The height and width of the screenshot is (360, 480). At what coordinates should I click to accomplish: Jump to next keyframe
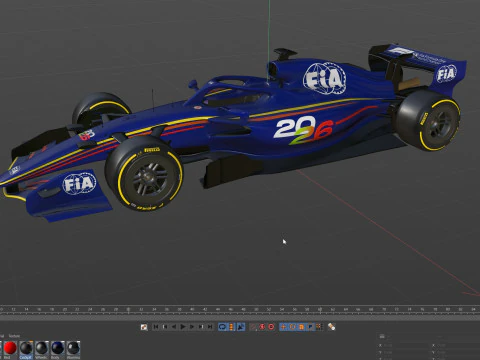pyautogui.click(x=201, y=327)
